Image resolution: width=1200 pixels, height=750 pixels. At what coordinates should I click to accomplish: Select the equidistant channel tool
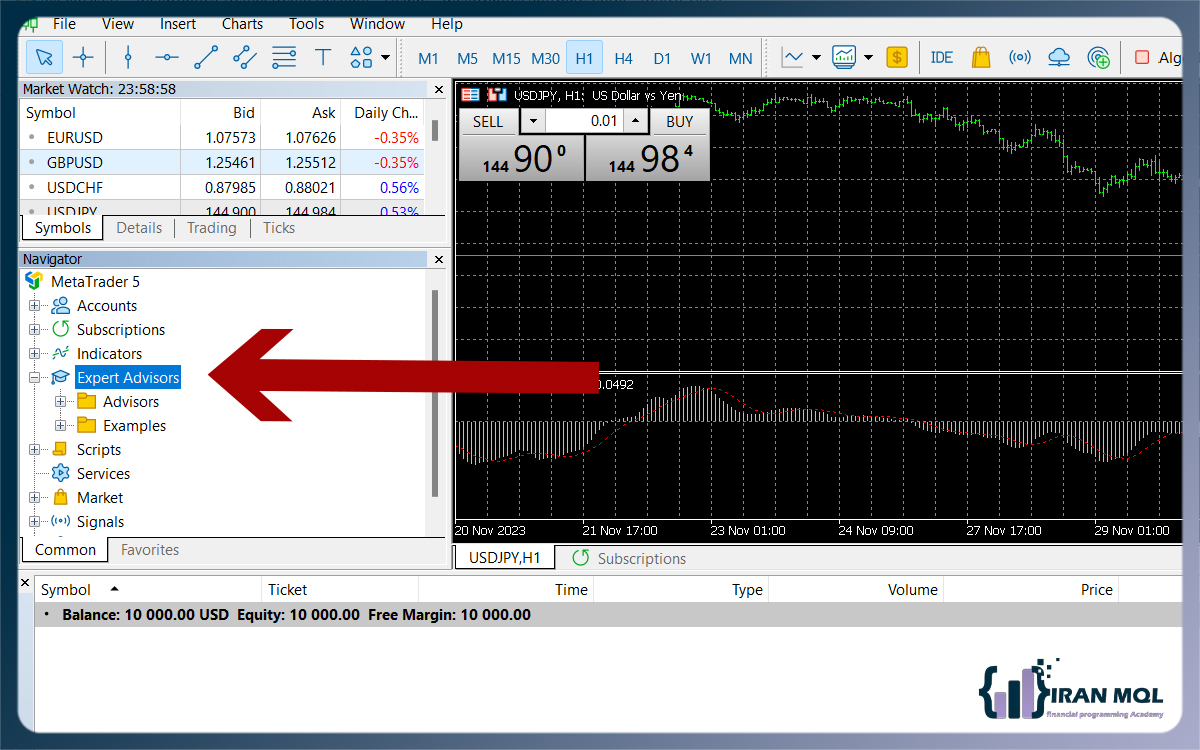tap(245, 57)
